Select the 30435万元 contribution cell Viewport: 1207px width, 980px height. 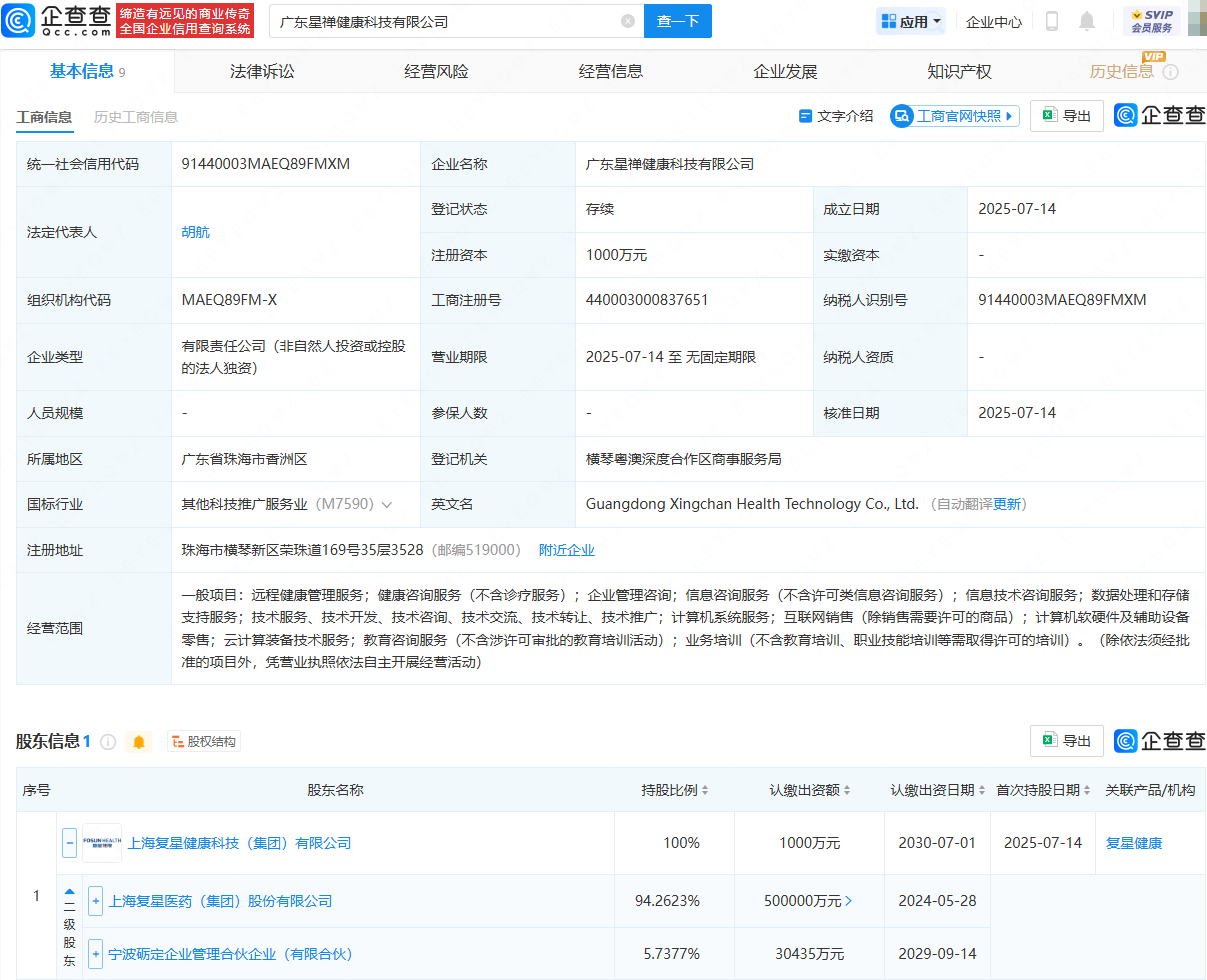click(x=810, y=954)
